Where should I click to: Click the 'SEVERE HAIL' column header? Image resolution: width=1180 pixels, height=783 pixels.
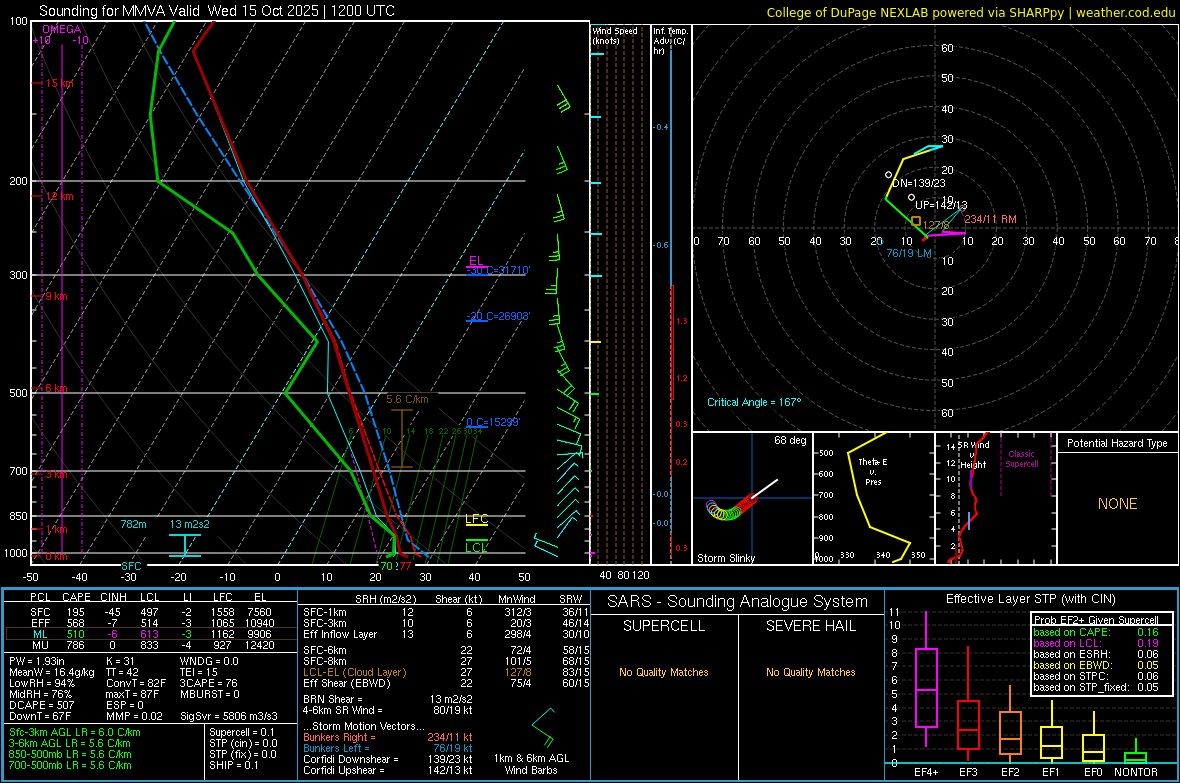810,626
